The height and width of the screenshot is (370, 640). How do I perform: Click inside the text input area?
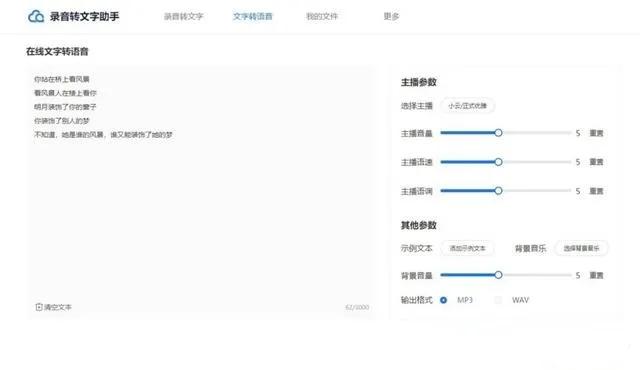pos(201,192)
